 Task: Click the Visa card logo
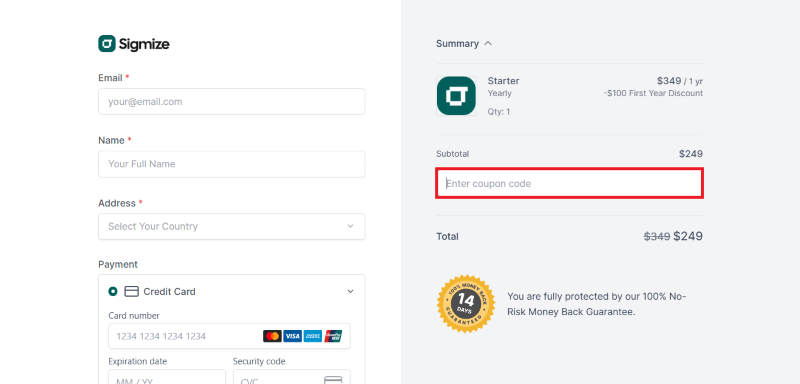tap(293, 336)
